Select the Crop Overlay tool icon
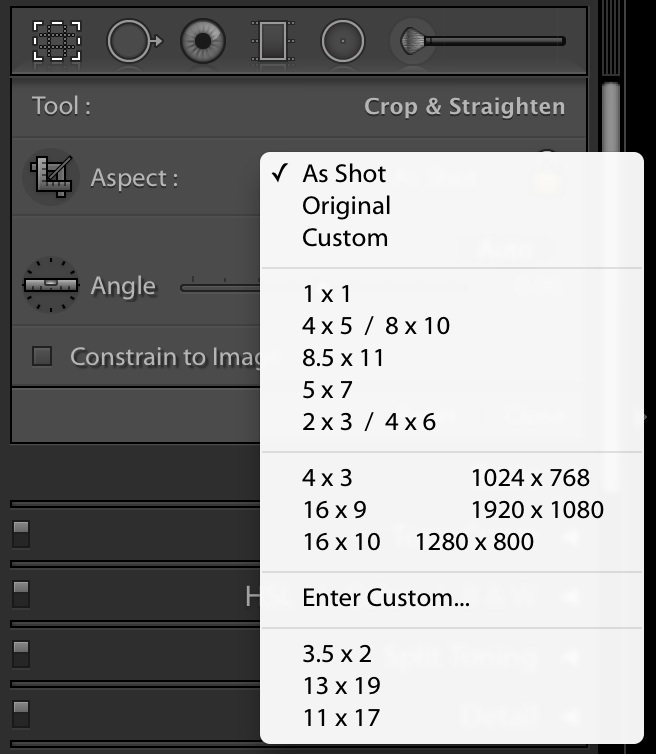 click(57, 41)
